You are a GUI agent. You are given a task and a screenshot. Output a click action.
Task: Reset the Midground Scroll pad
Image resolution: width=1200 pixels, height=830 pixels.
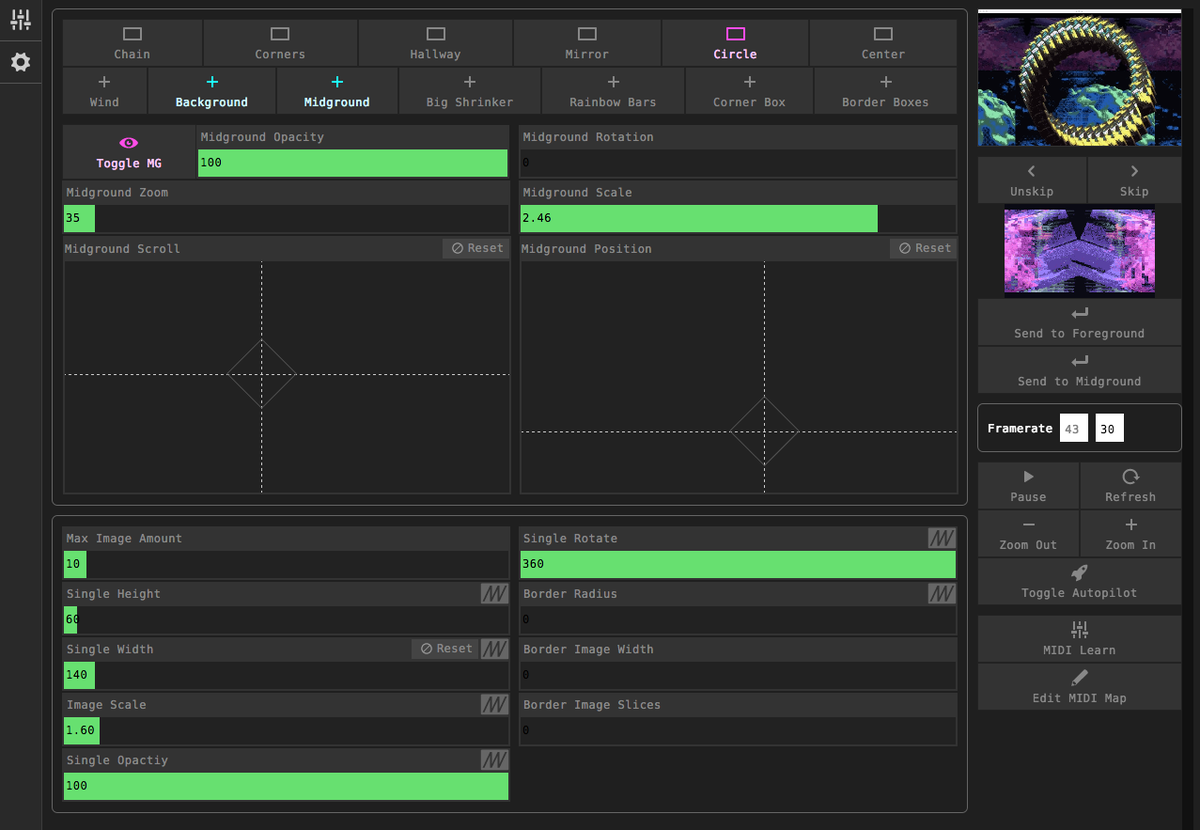point(476,248)
